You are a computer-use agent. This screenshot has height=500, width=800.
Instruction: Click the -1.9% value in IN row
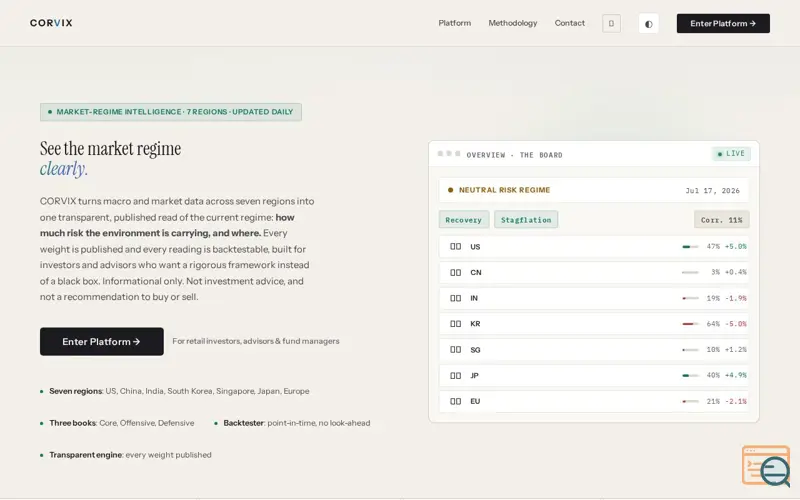pyautogui.click(x=735, y=298)
